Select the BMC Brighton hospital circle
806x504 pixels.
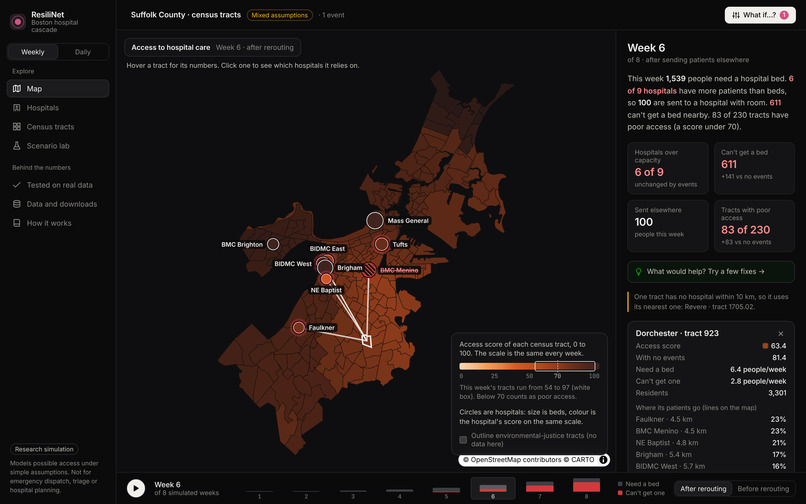(273, 244)
